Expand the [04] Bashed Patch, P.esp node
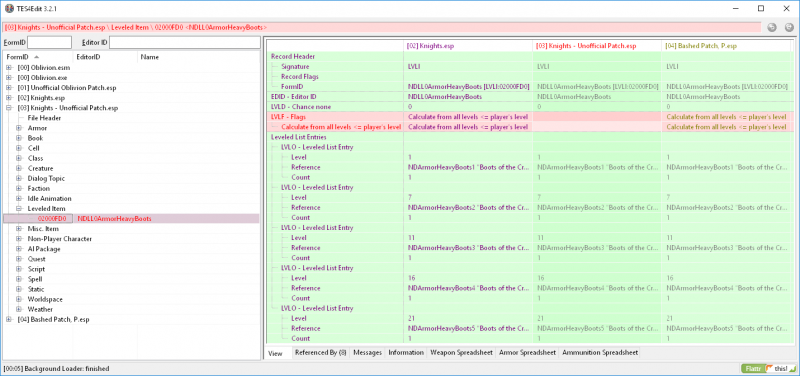 tap(9, 319)
